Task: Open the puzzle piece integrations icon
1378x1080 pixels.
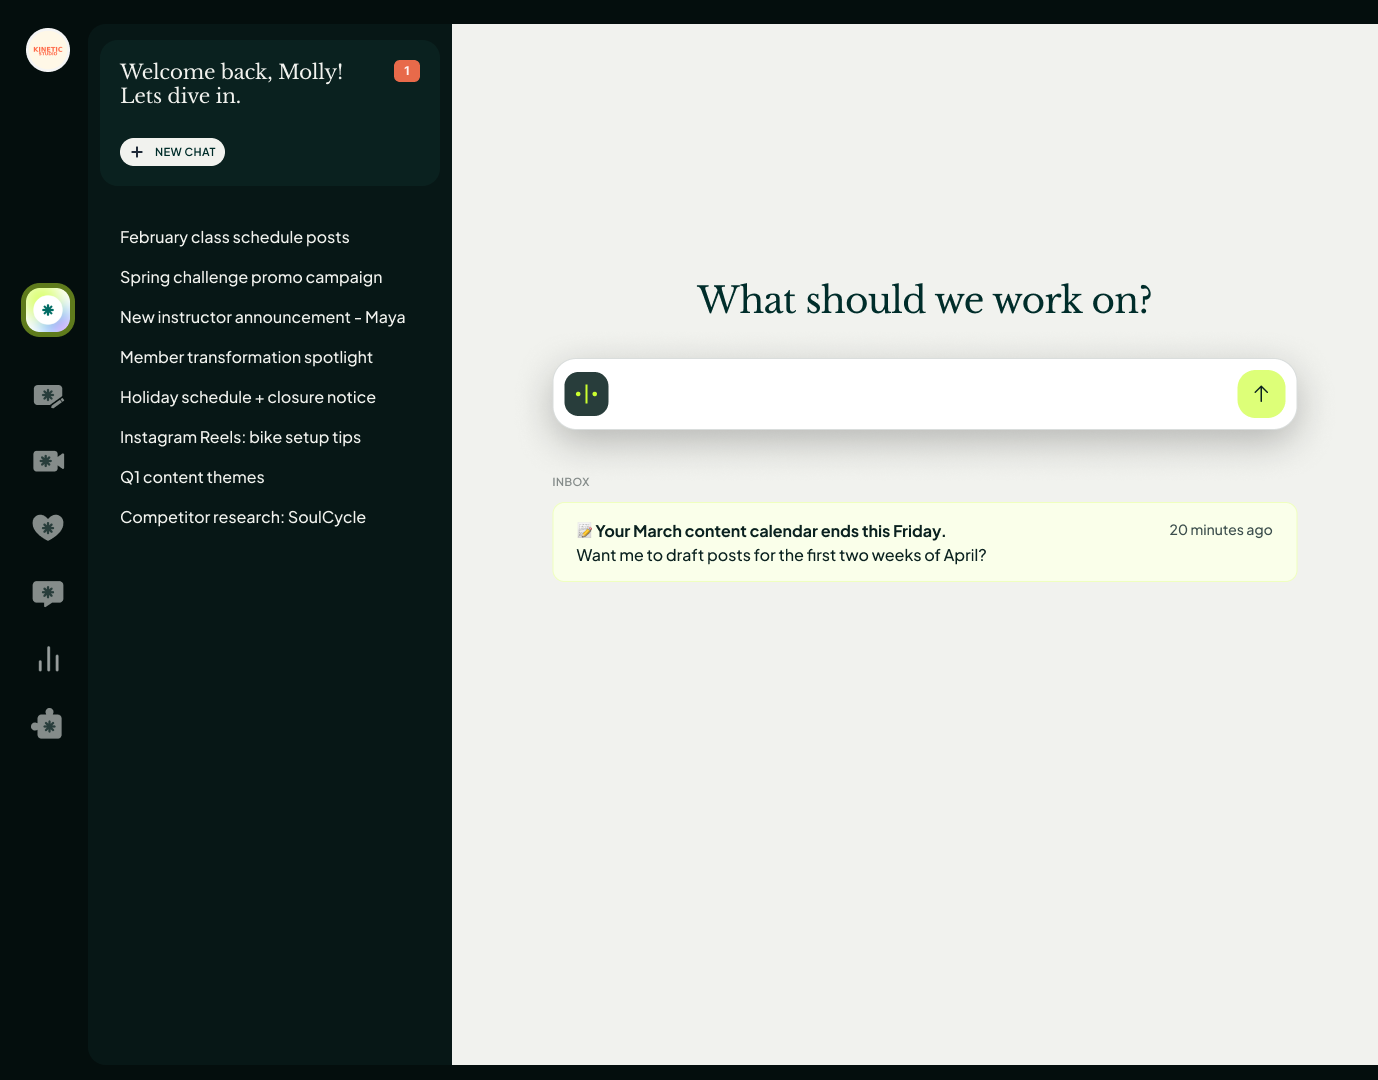Action: [x=48, y=725]
